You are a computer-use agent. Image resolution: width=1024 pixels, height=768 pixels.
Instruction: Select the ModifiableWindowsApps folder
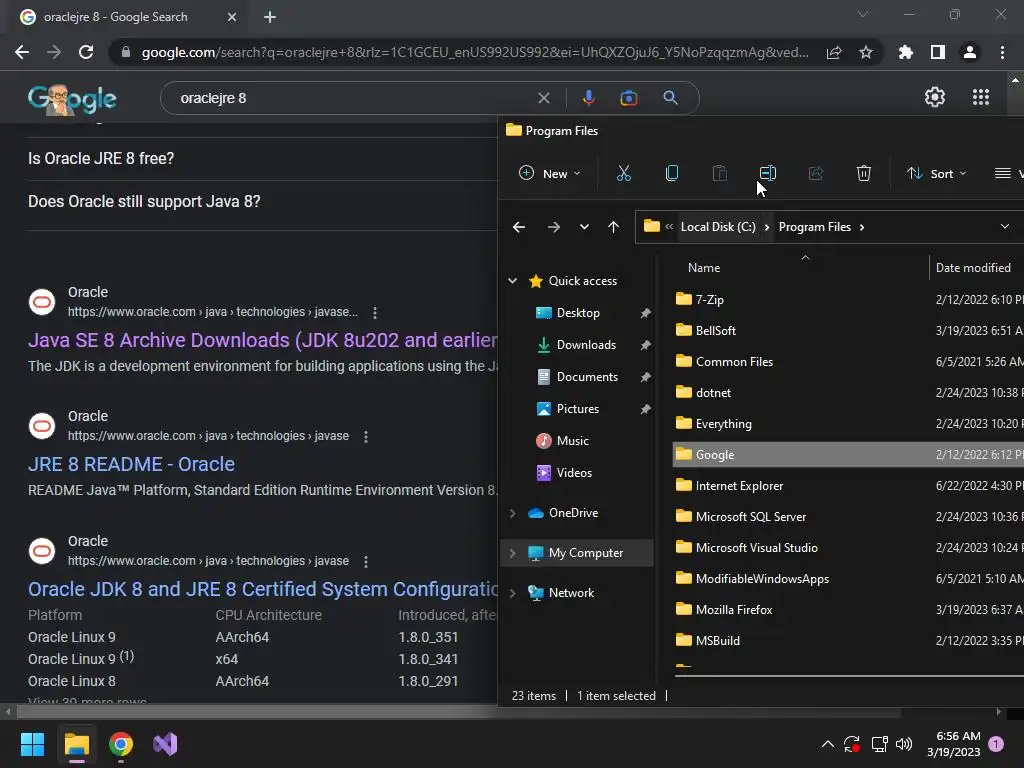click(x=761, y=579)
